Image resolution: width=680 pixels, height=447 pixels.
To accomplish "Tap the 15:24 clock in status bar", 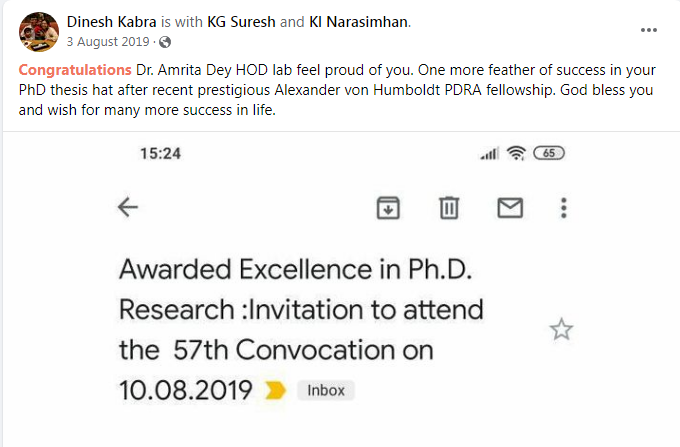I will 158,153.
